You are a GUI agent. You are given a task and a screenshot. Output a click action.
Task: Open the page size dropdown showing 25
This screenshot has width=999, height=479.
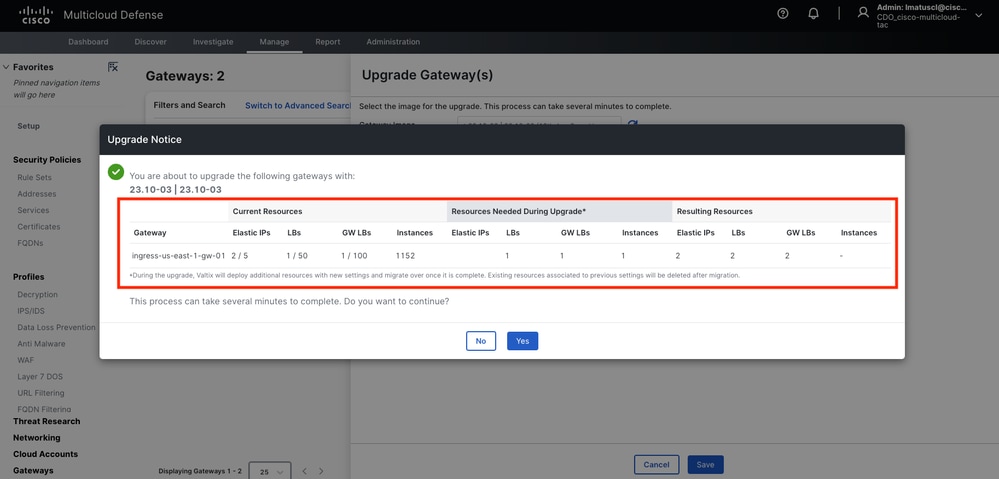coord(269,471)
